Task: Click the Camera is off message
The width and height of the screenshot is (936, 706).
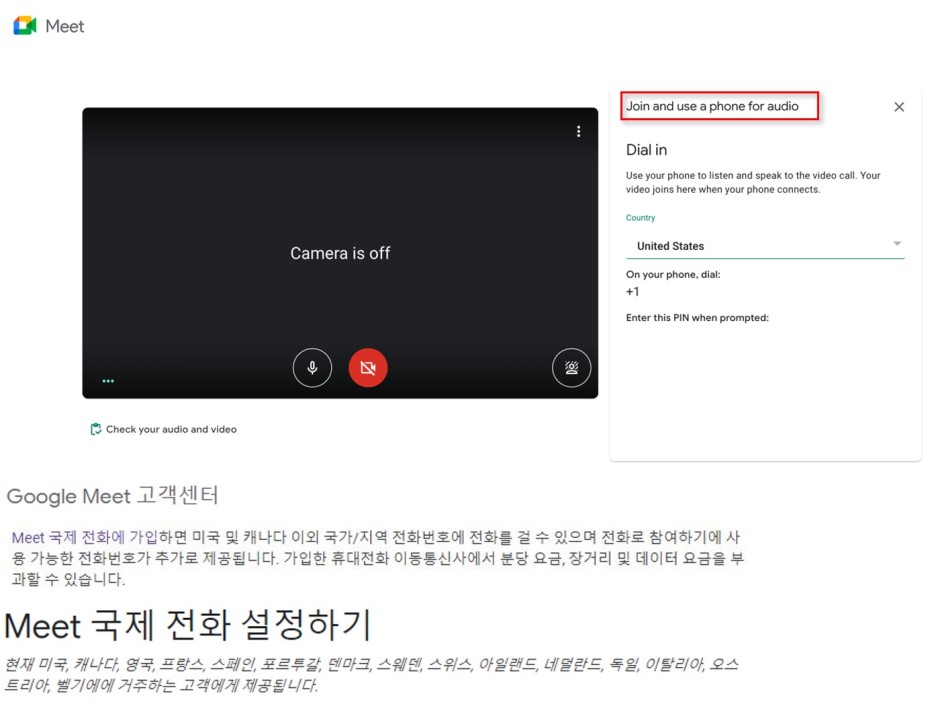Action: pos(340,253)
